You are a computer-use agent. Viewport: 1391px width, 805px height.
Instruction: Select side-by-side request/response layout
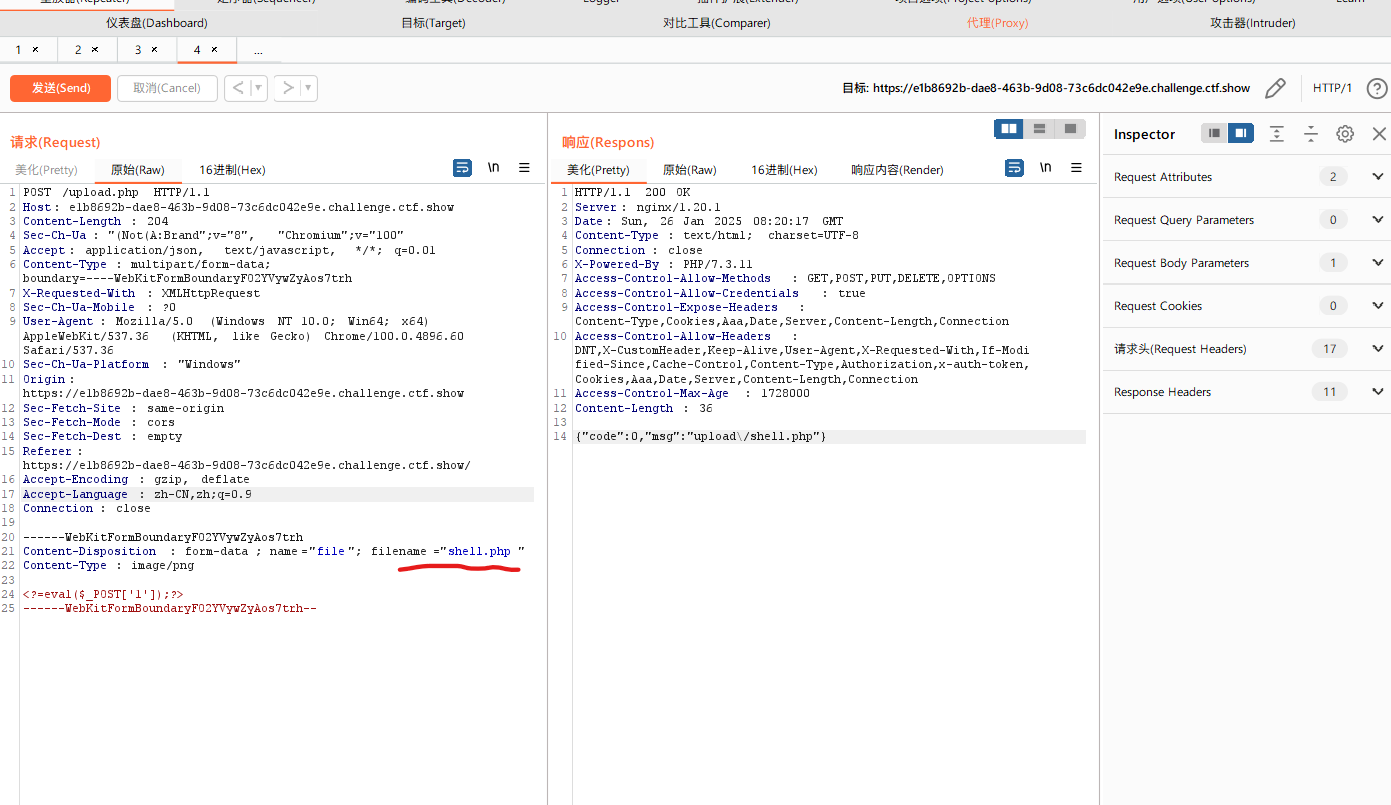(1009, 128)
